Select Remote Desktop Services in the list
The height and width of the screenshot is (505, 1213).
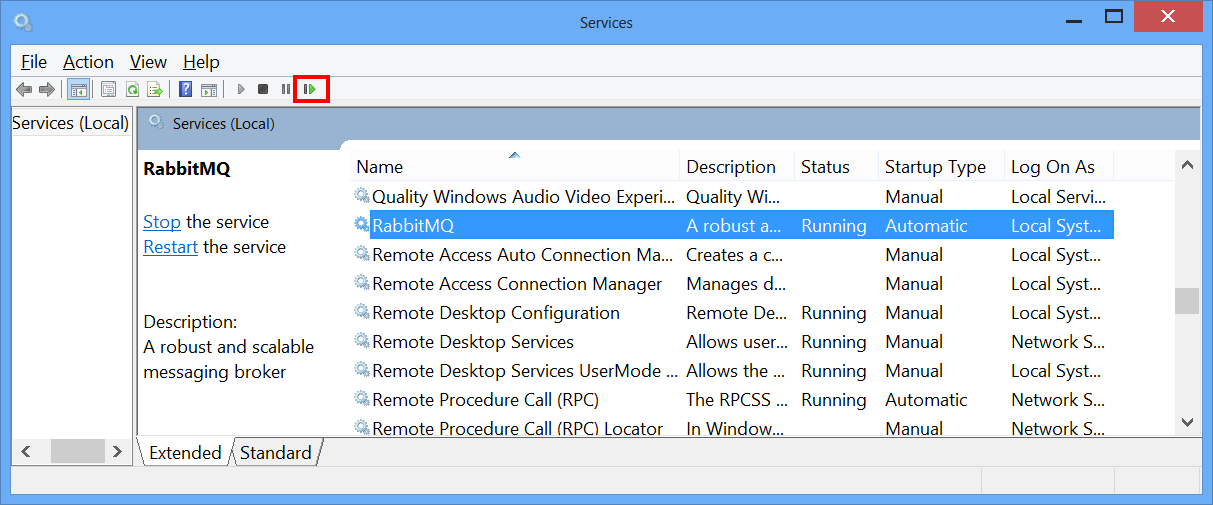click(472, 342)
